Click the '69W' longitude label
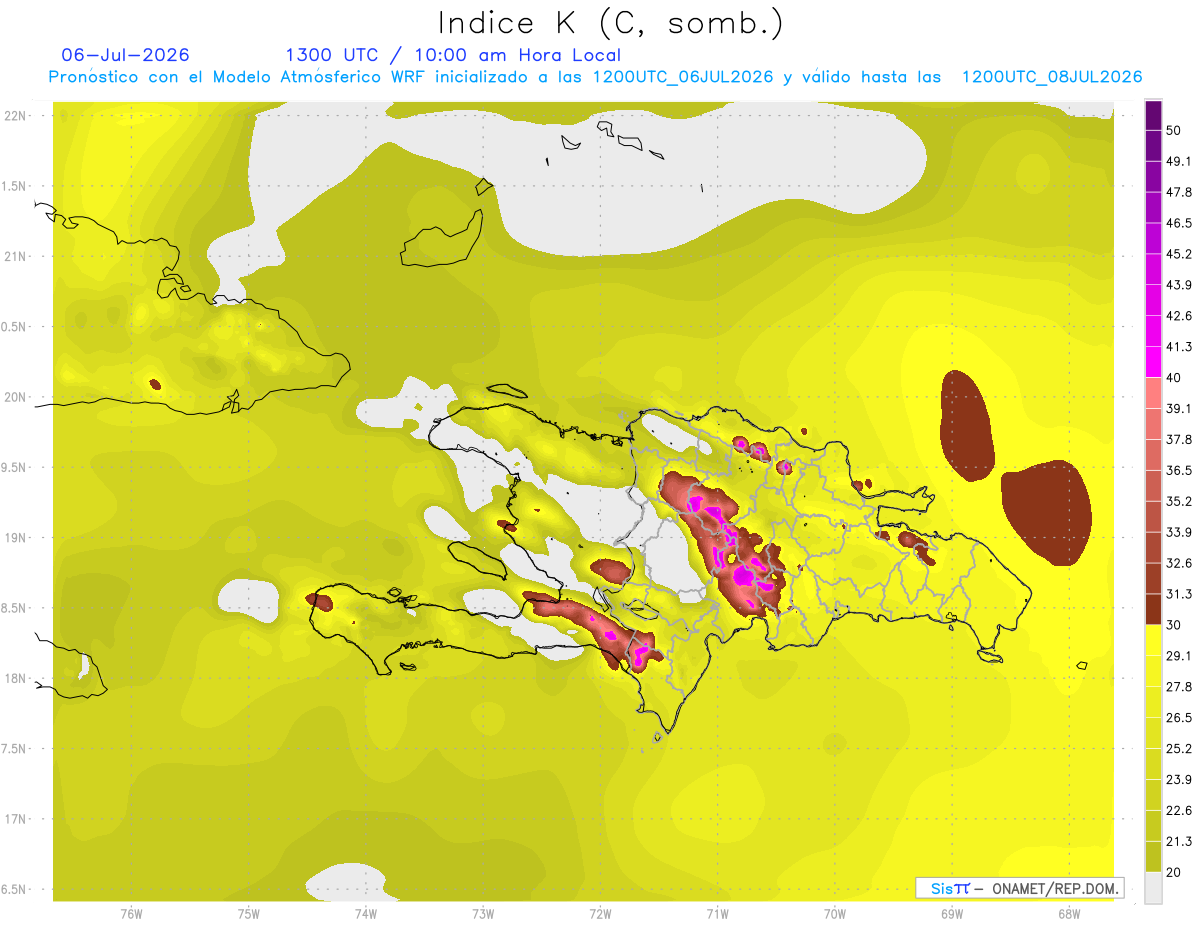This screenshot has width=1200, height=927. click(x=952, y=914)
